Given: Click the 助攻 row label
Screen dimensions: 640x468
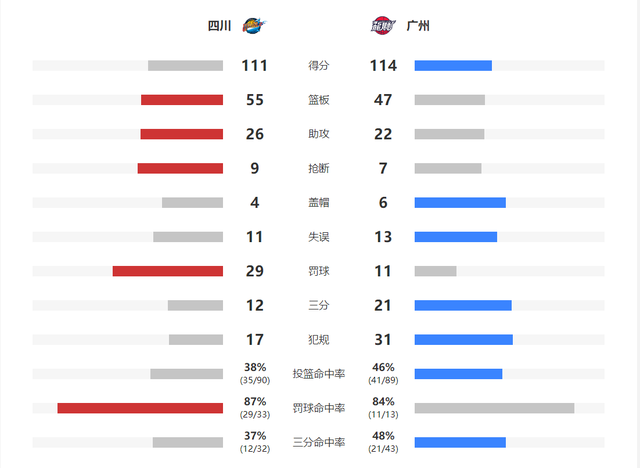Looking at the screenshot, I should point(319,134).
